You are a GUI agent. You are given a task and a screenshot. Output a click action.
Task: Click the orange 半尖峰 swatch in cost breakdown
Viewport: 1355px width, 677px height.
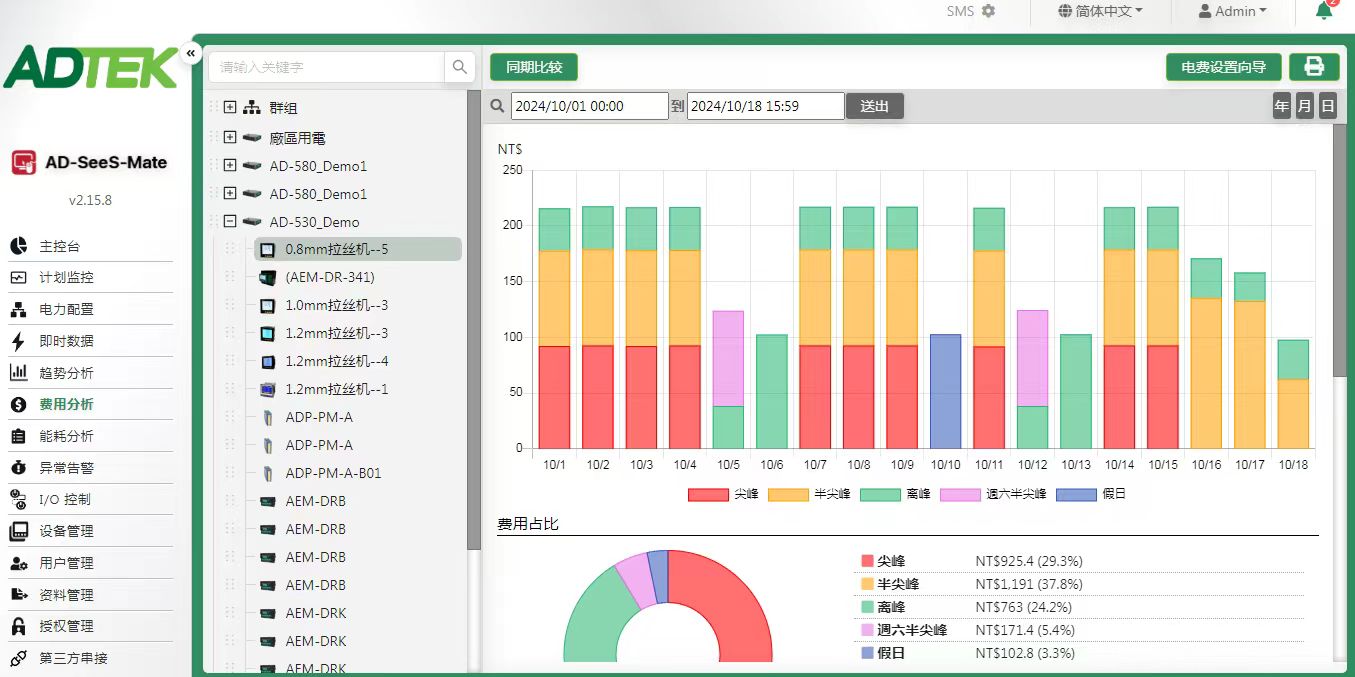click(867, 584)
